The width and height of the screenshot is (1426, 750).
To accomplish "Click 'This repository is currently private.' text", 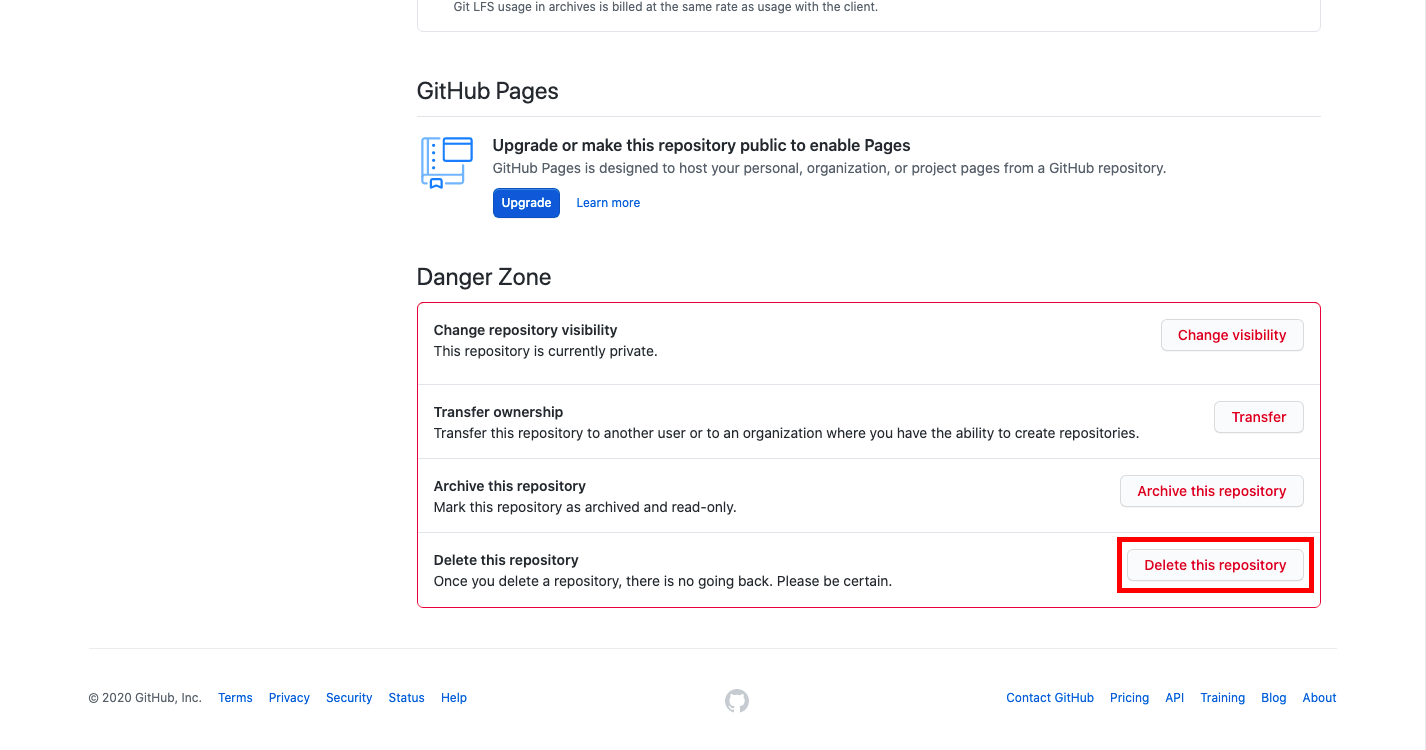I will point(545,352).
